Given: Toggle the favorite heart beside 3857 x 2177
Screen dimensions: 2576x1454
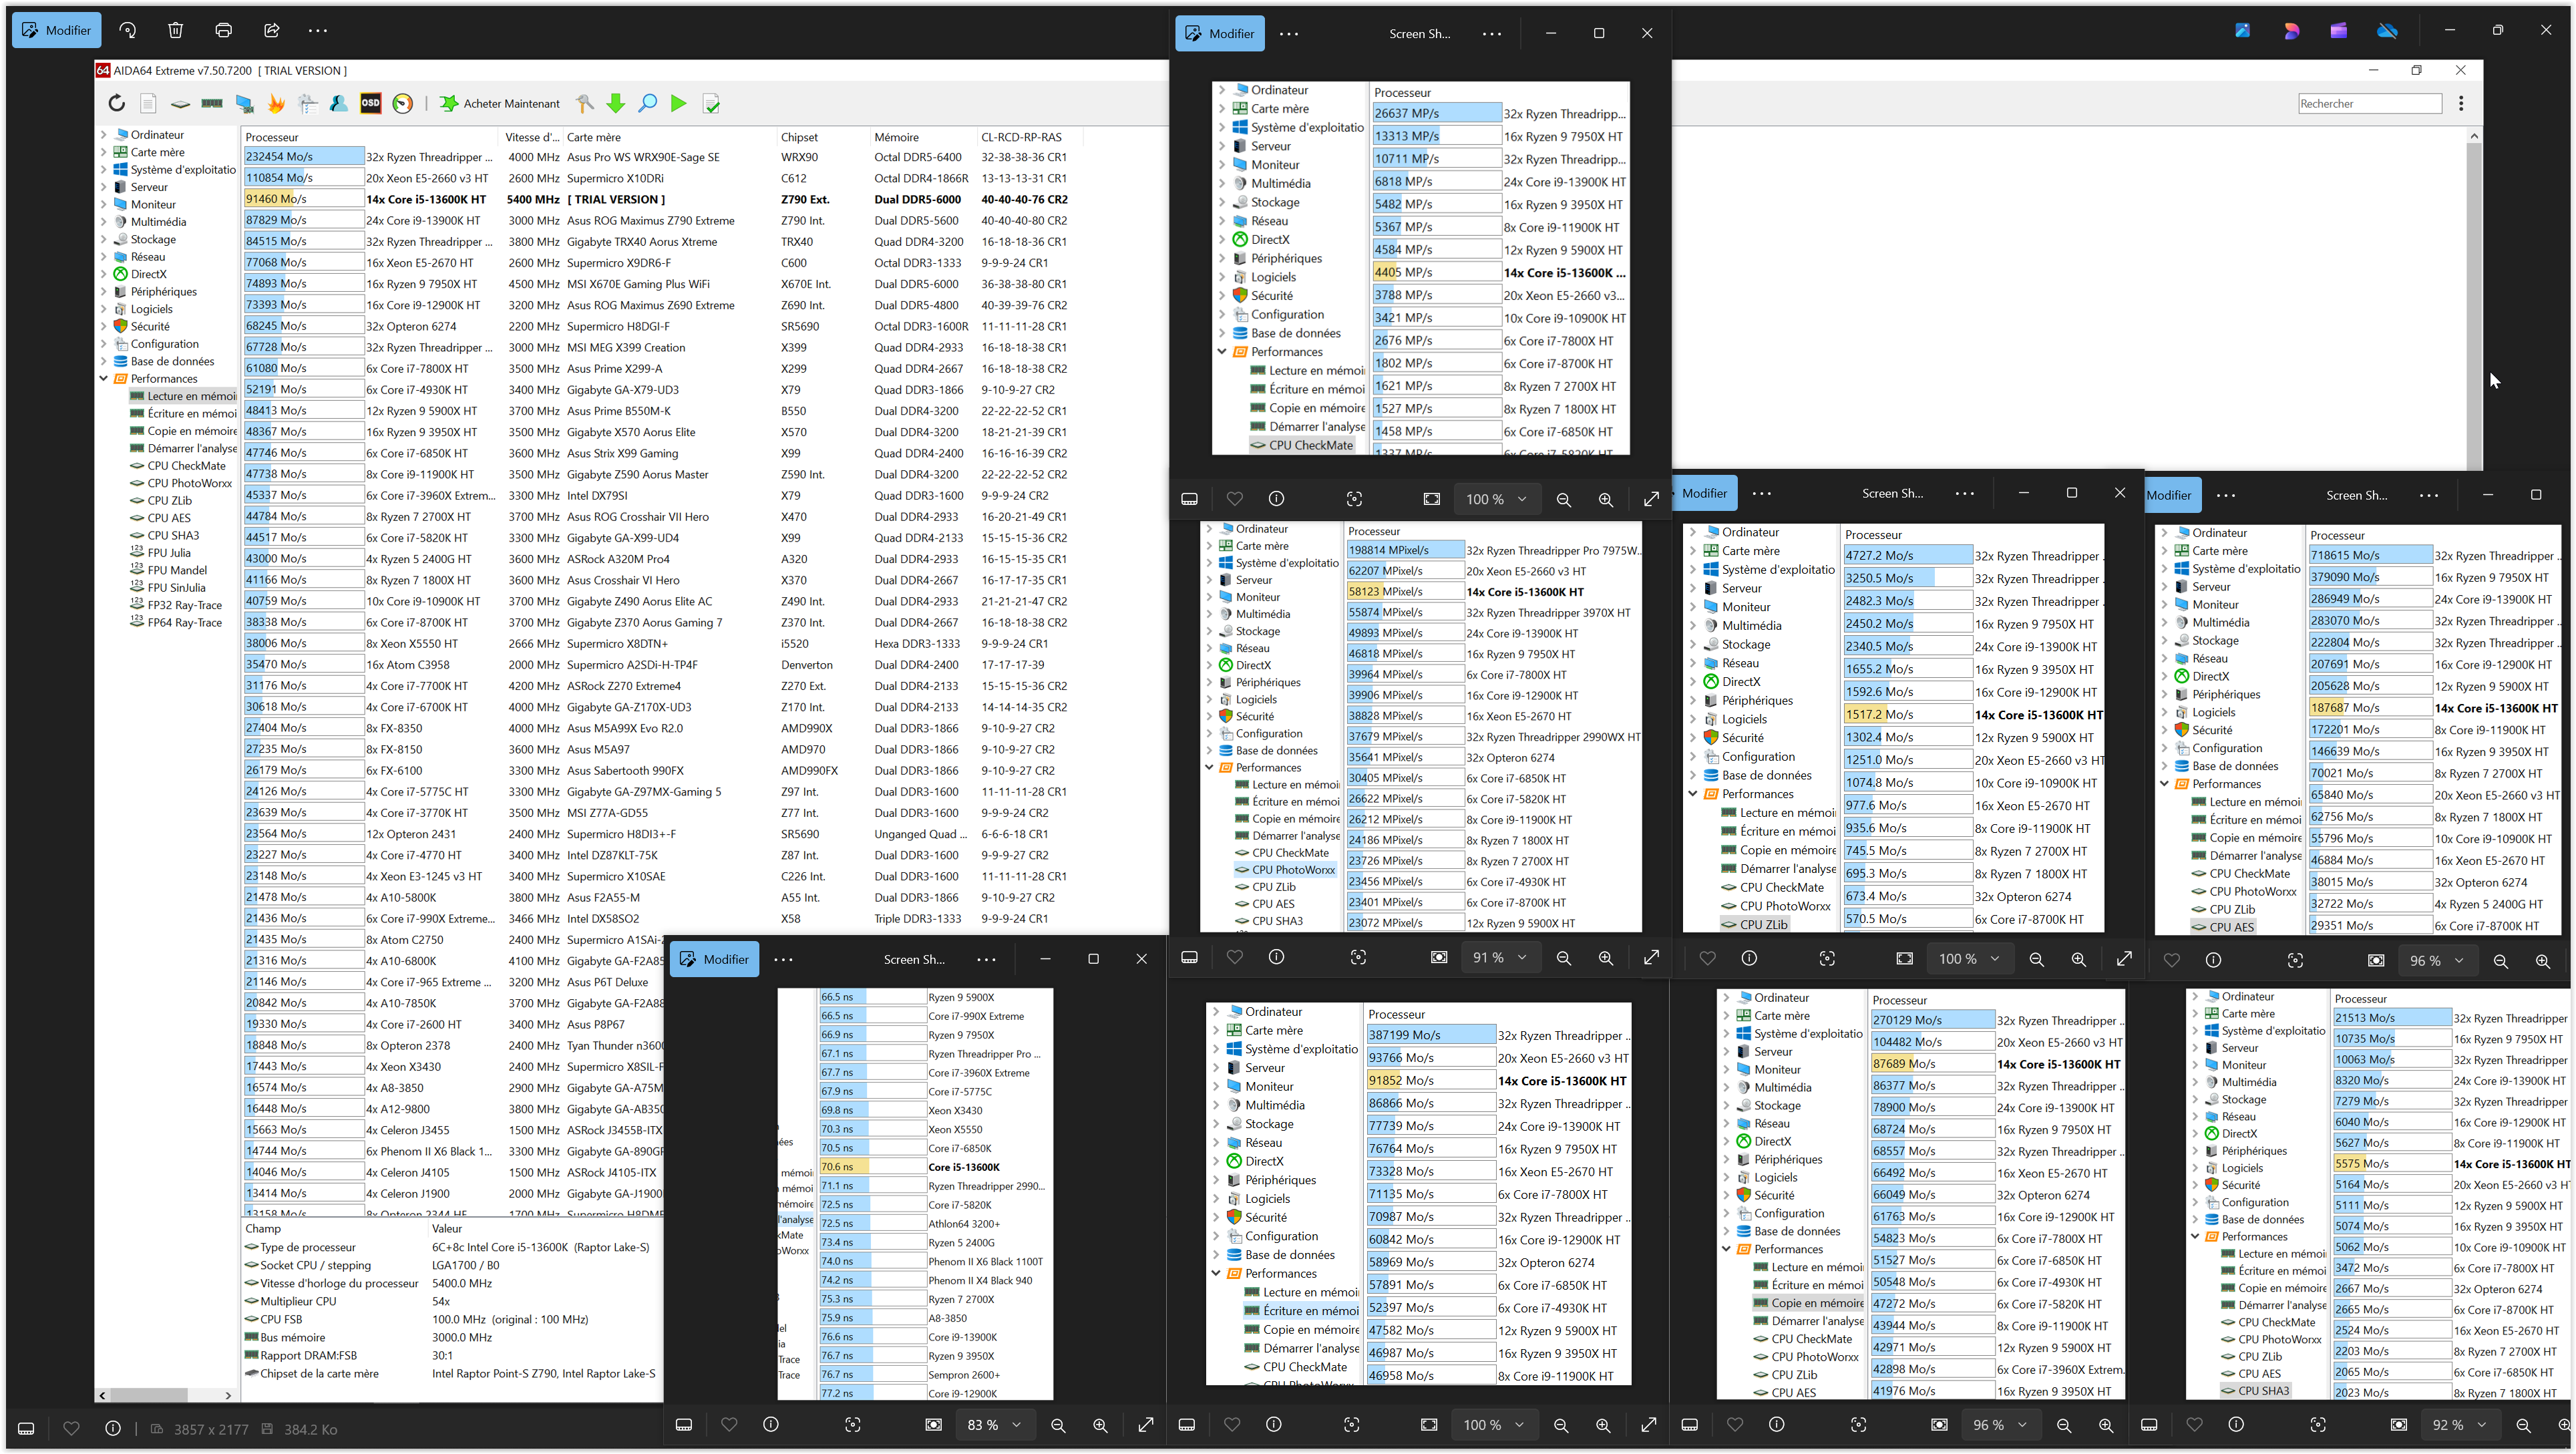Looking at the screenshot, I should (71, 1428).
